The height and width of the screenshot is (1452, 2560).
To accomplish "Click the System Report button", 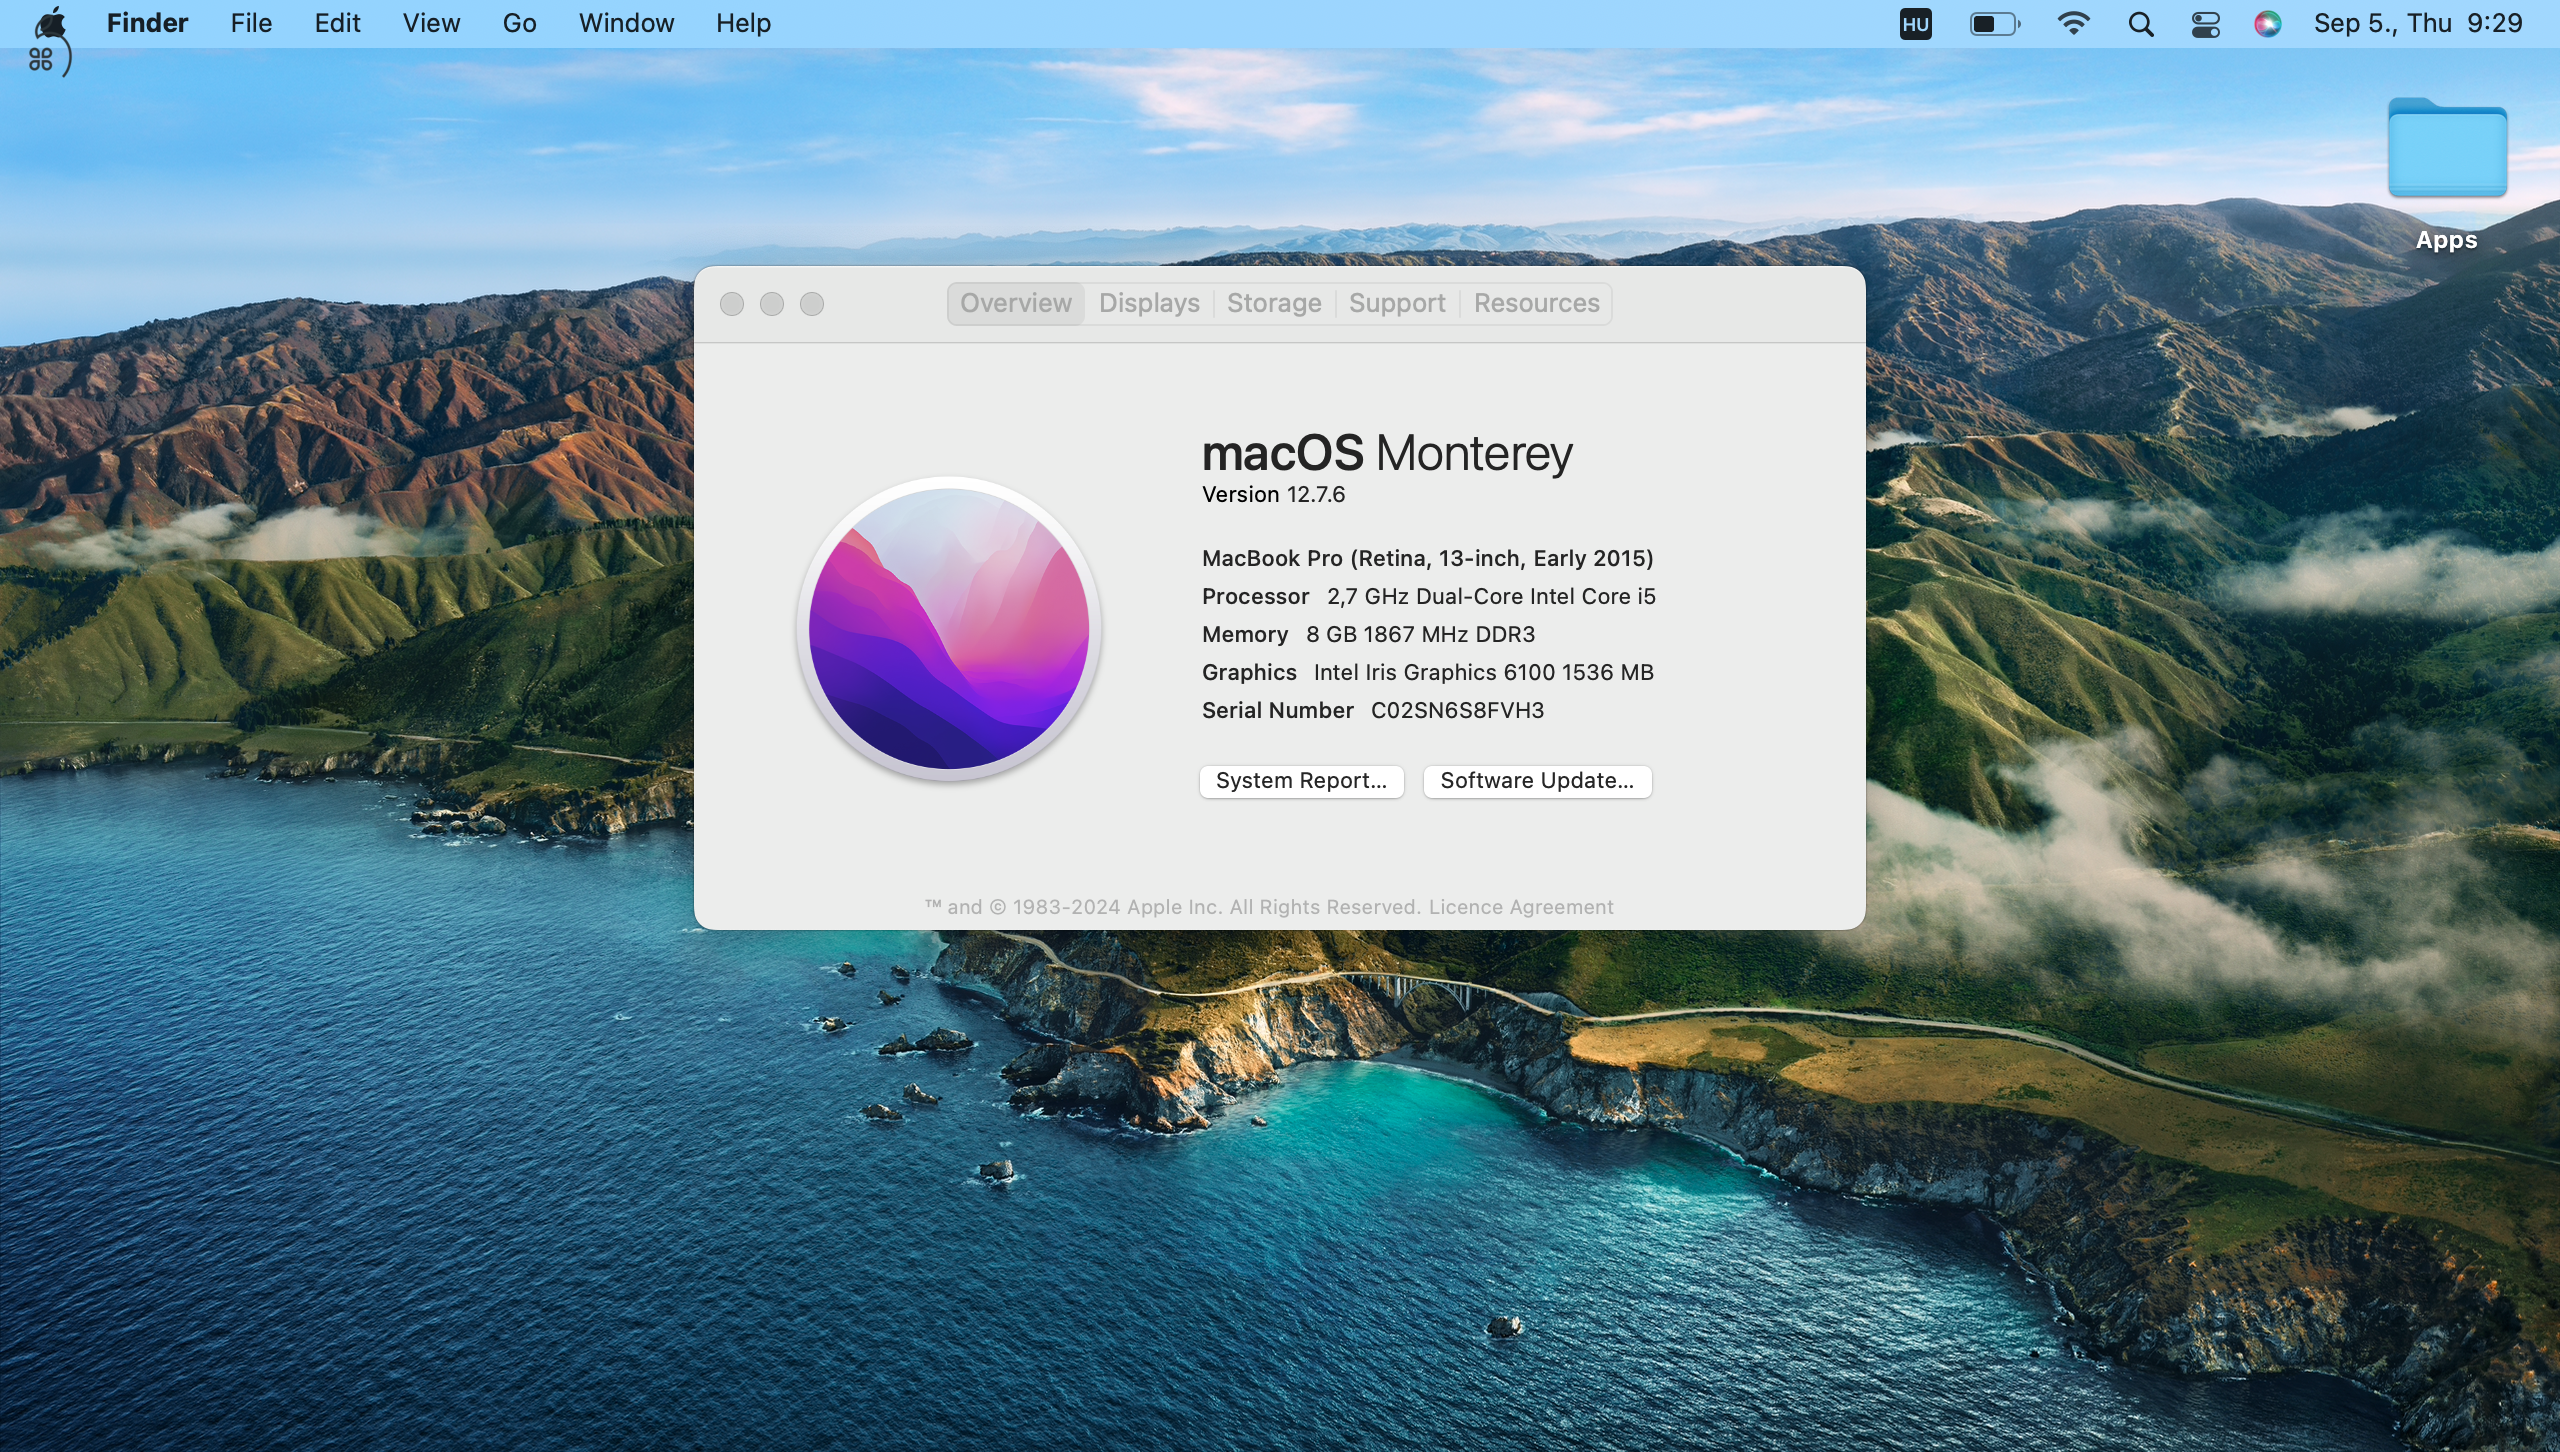I will point(1299,779).
